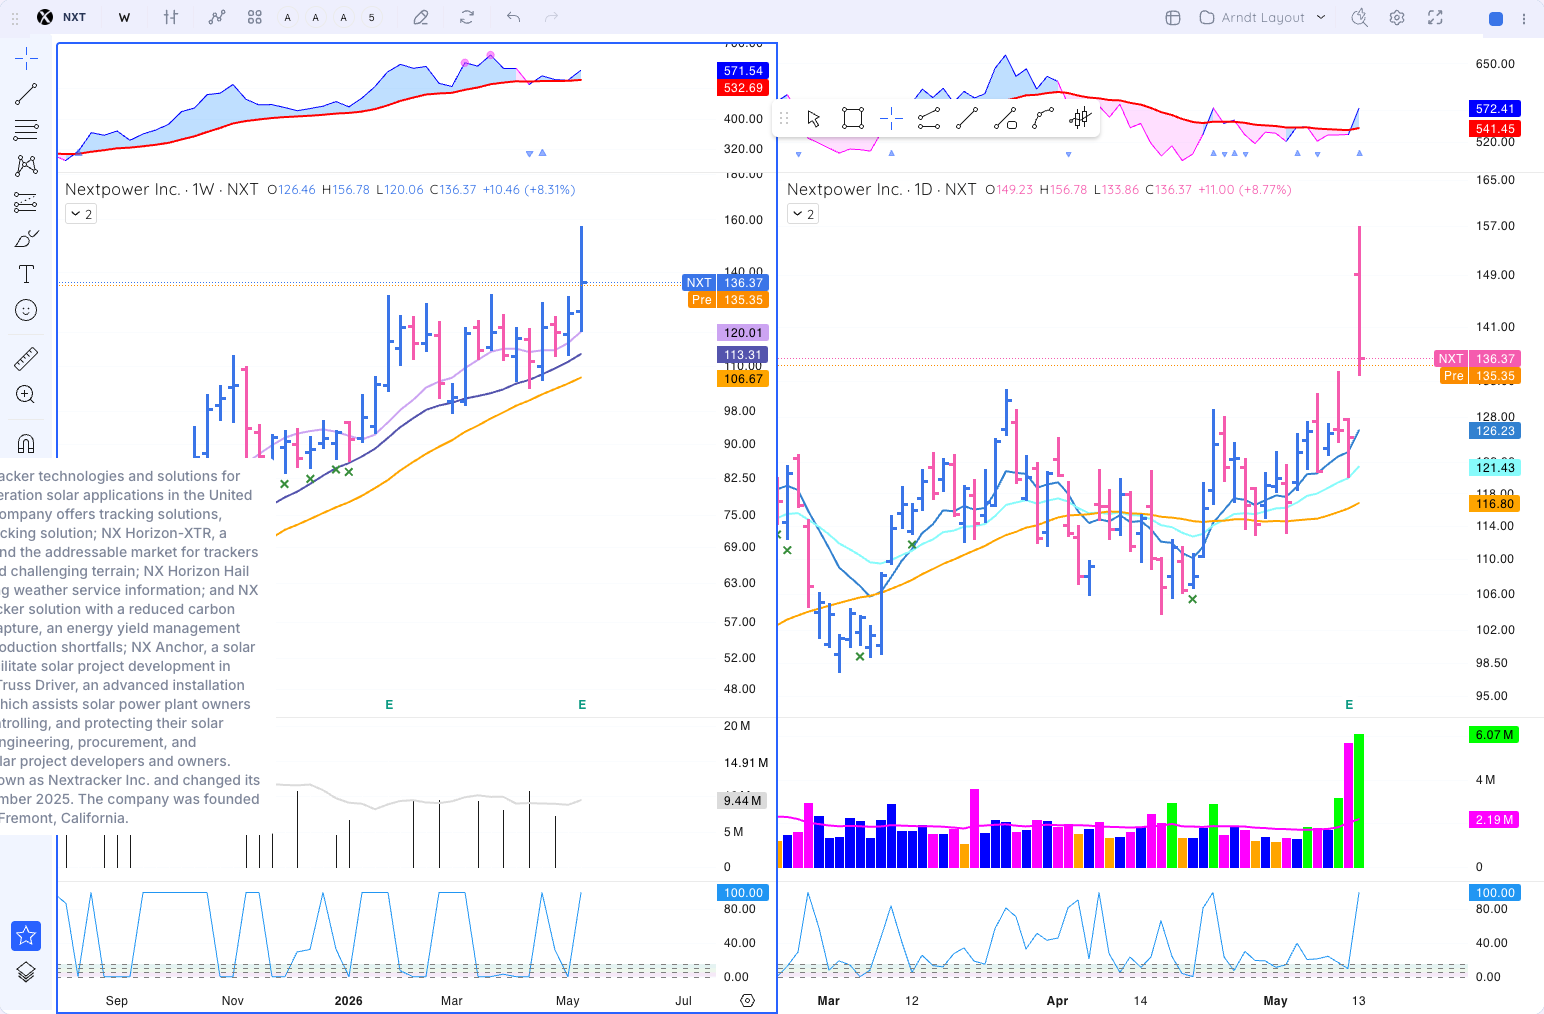The image size is (1544, 1014).
Task: Click the replay/sync refresh icon
Action: [x=467, y=17]
